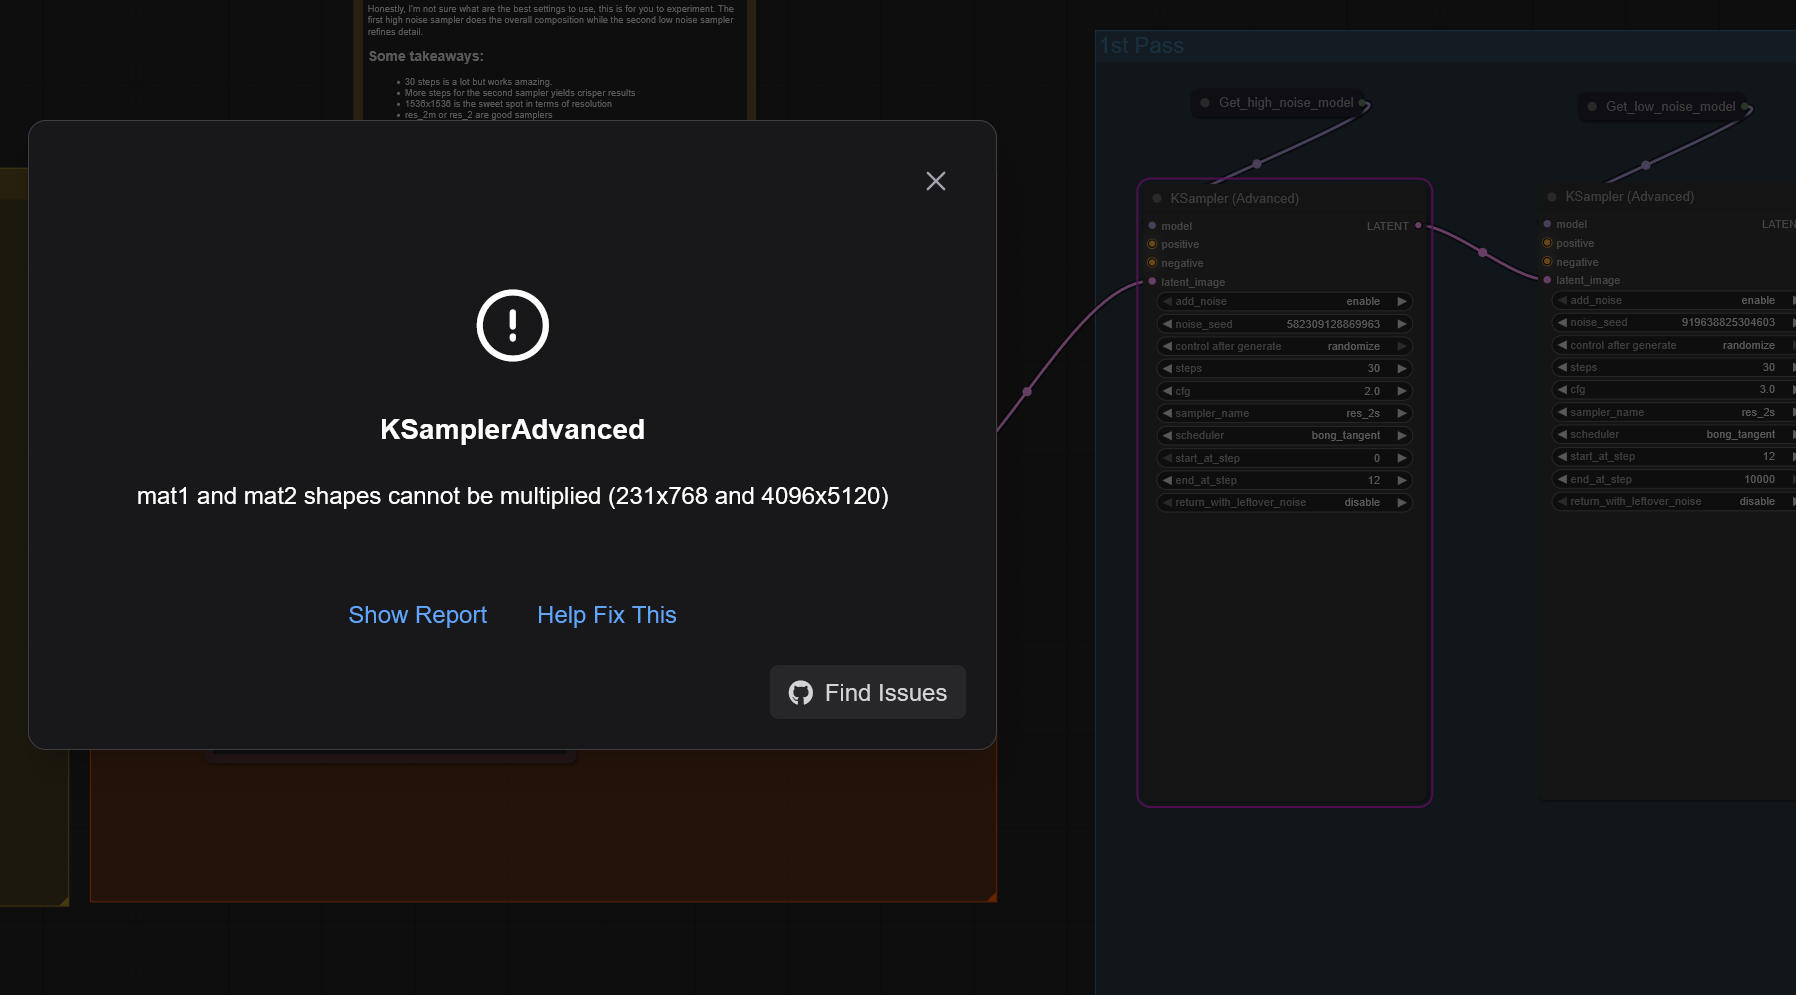Click LATENT output port of first KSampler
1796x995 pixels.
click(x=1418, y=226)
